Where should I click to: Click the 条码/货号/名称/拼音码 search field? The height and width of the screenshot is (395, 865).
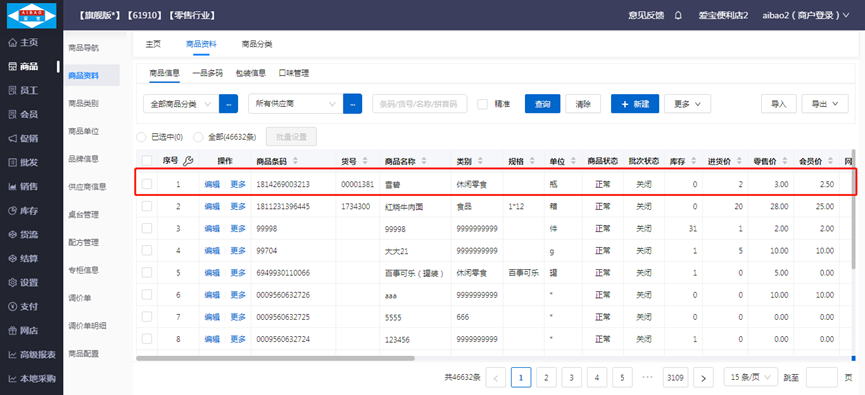point(420,104)
